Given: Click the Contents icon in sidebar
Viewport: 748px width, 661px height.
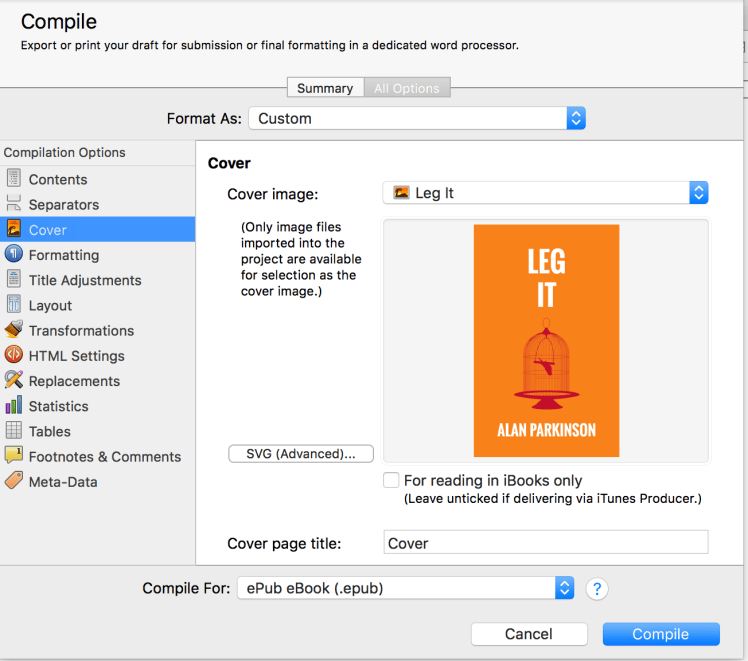Looking at the screenshot, I should tap(14, 179).
